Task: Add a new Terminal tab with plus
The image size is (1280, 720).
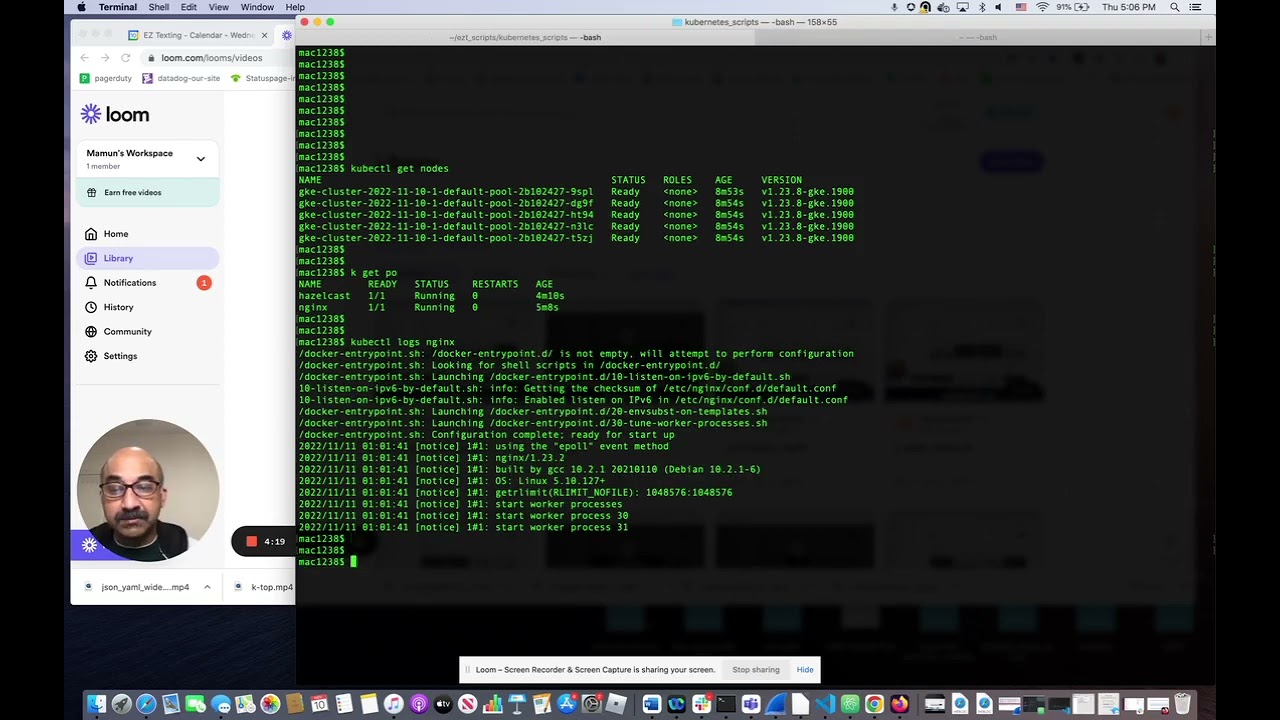Action: 1208,38
